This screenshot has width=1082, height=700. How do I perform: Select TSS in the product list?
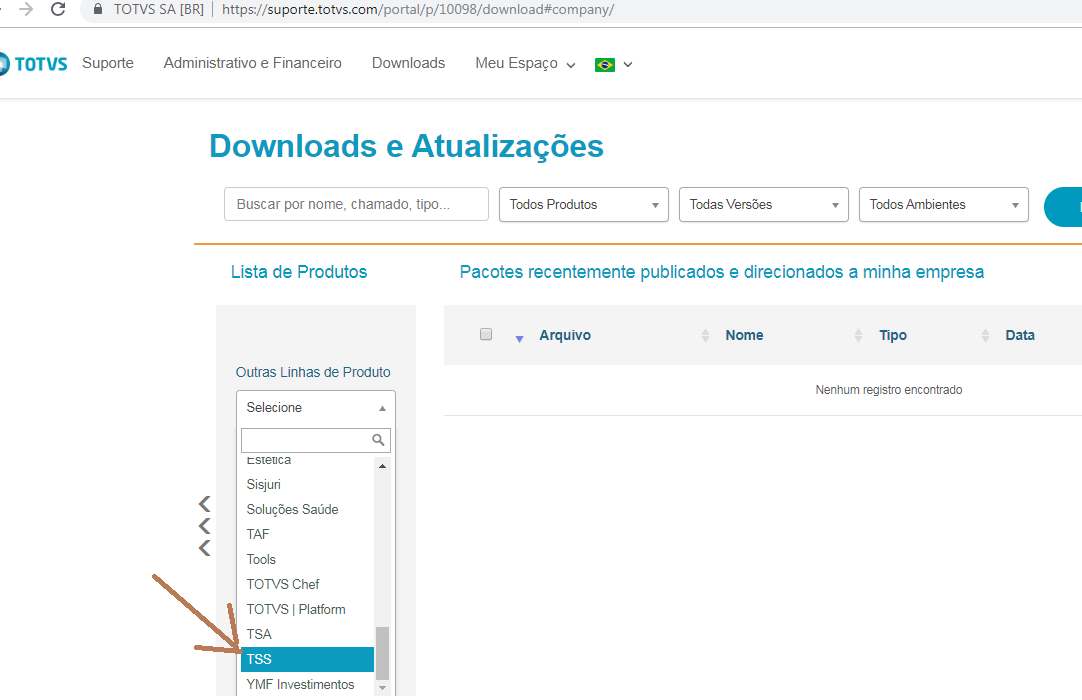pyautogui.click(x=307, y=659)
